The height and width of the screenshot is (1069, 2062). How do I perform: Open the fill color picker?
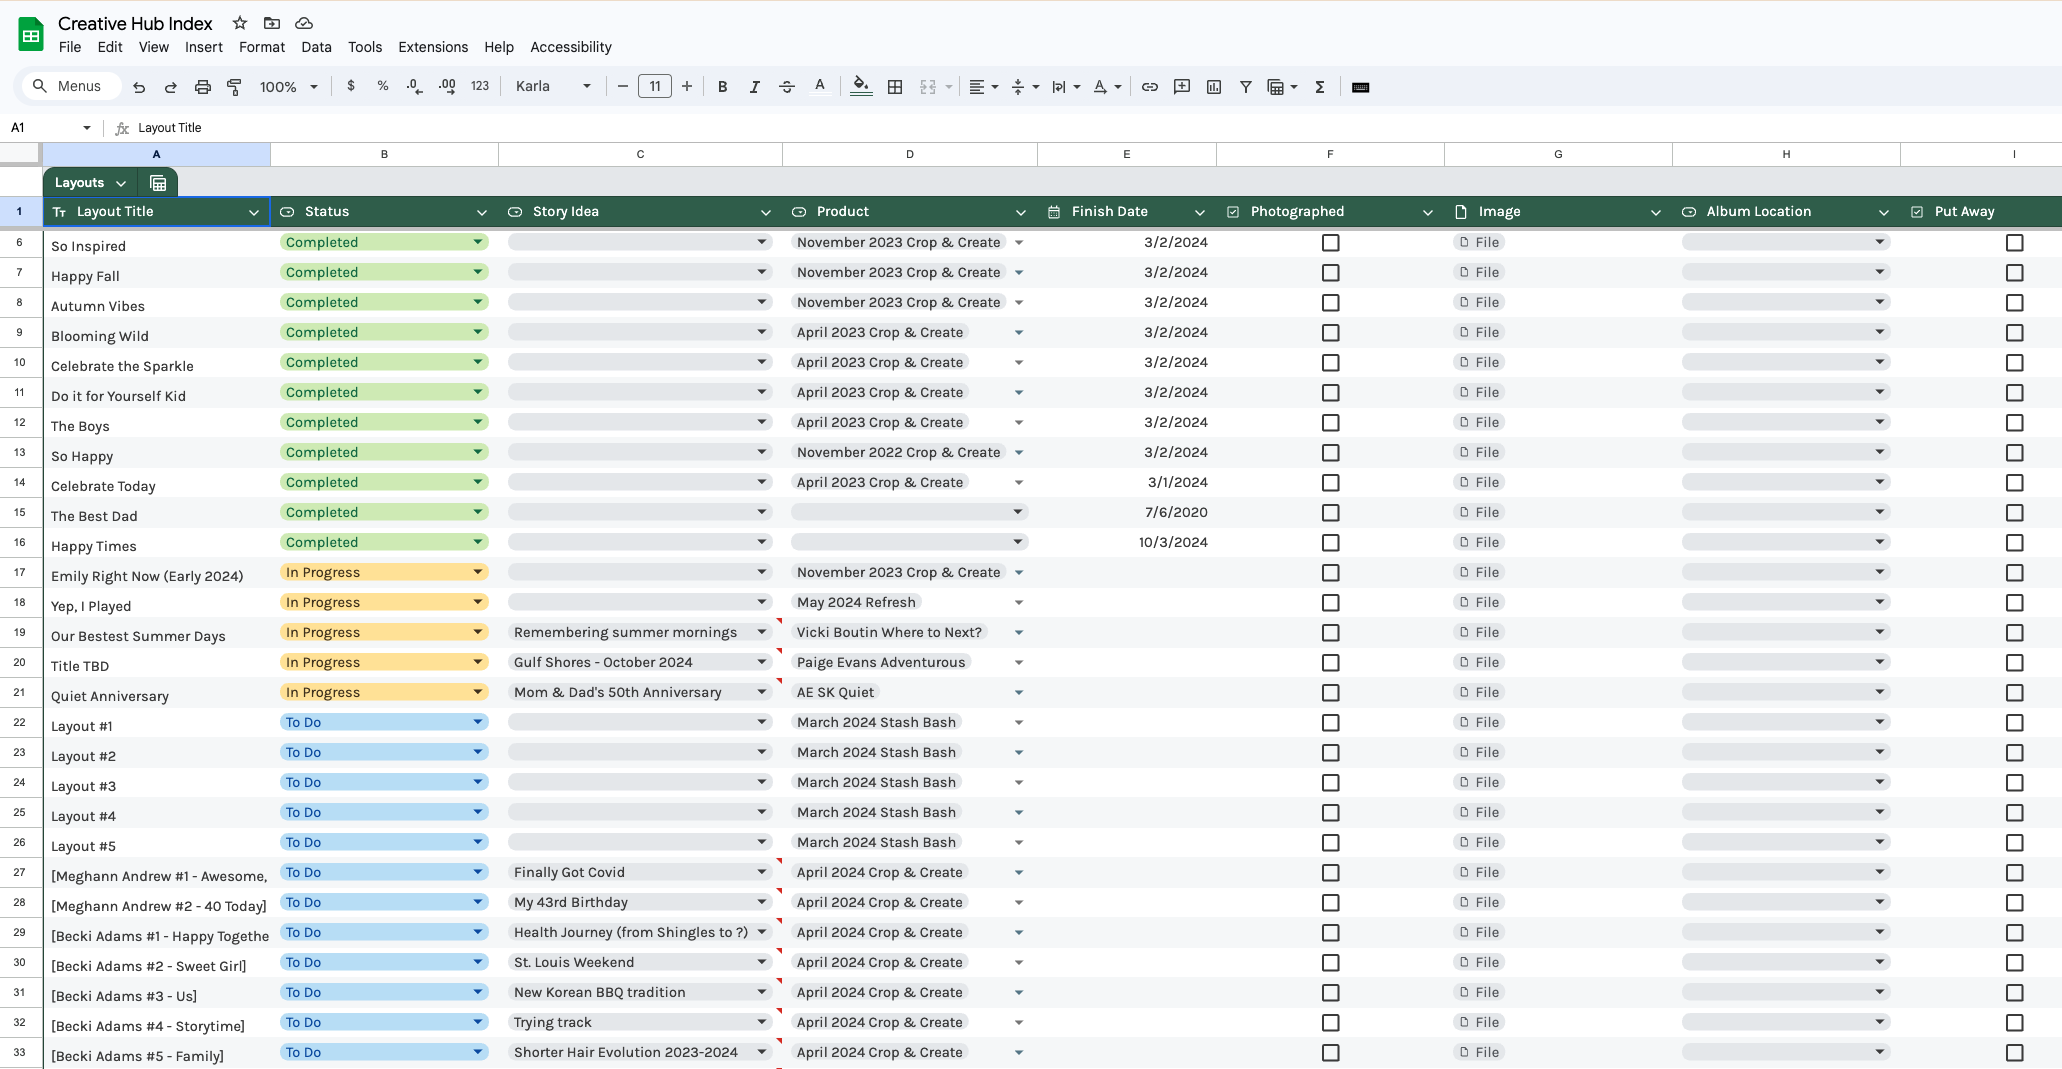(x=860, y=87)
